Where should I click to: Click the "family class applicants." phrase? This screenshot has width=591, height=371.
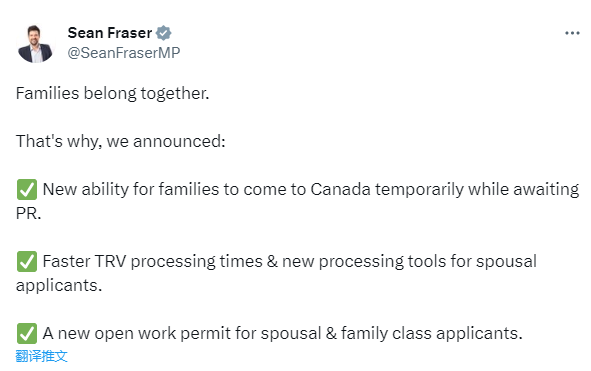[x=432, y=333]
